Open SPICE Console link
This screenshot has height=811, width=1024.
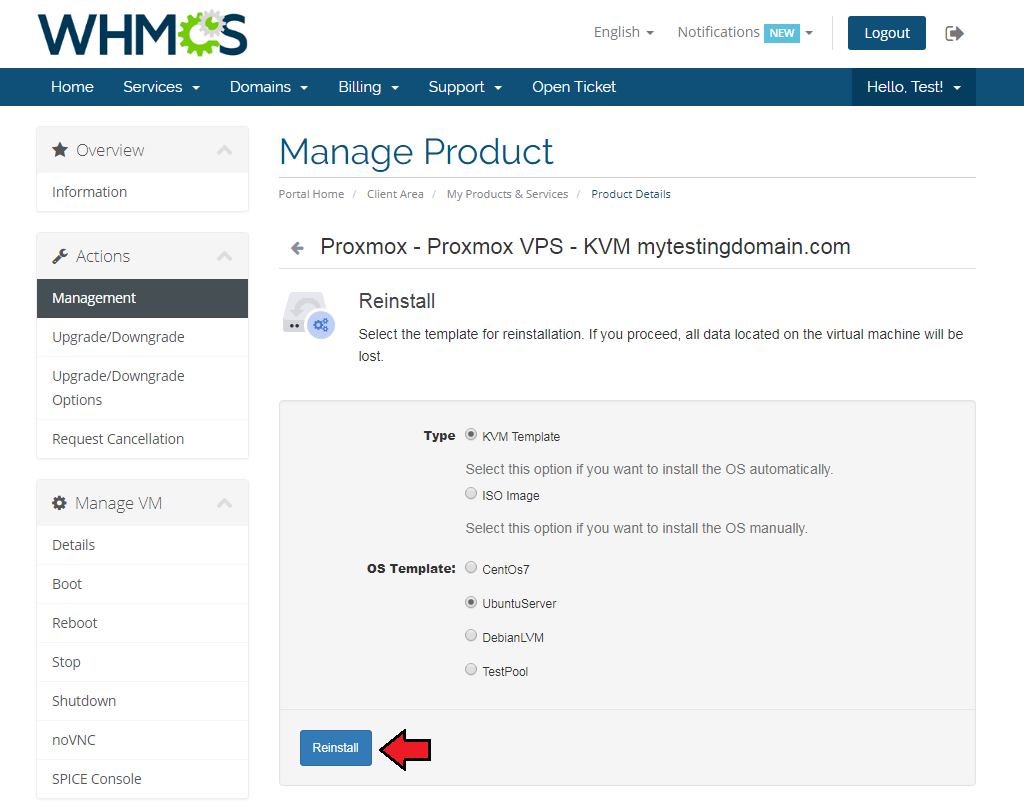(x=142, y=779)
